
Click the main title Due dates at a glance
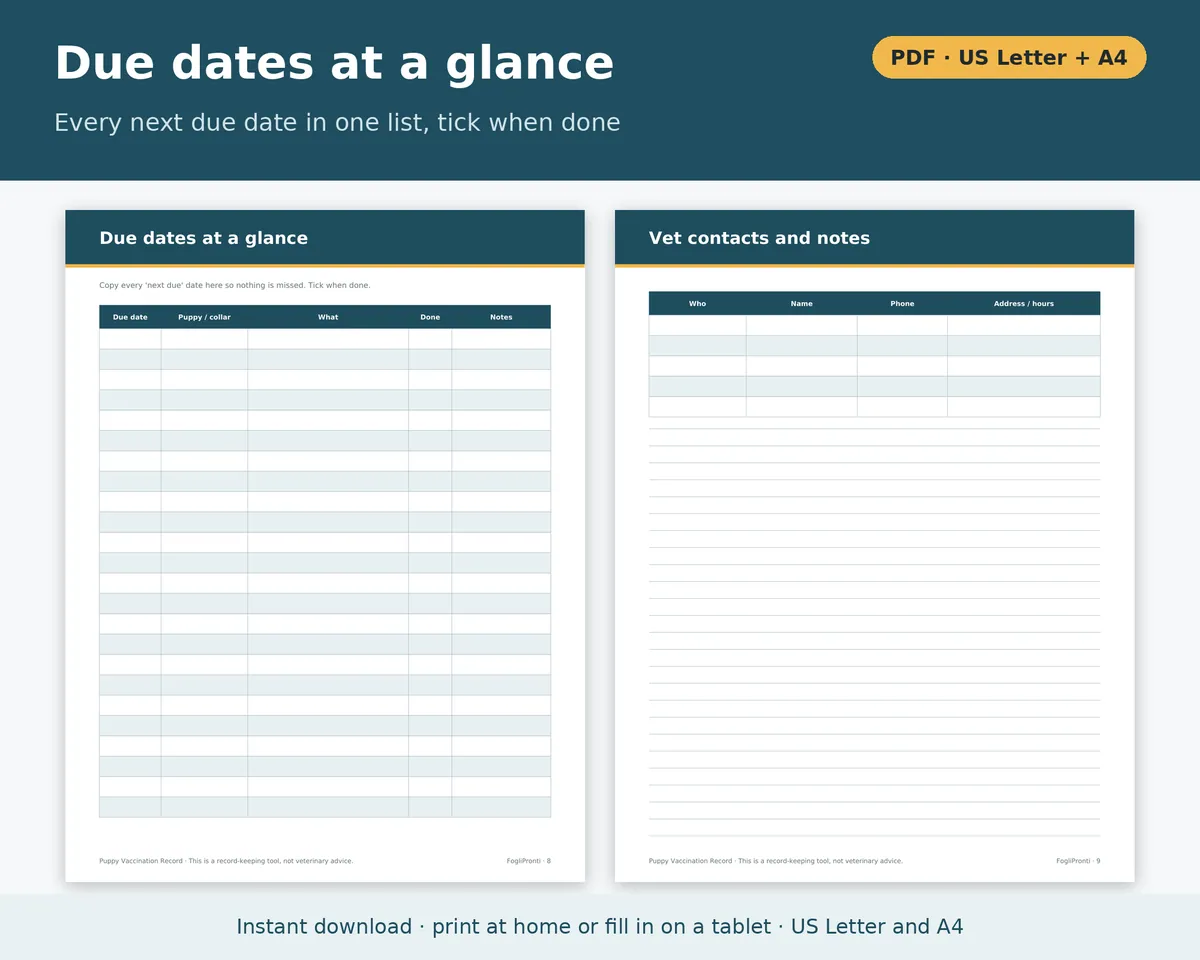click(x=334, y=63)
